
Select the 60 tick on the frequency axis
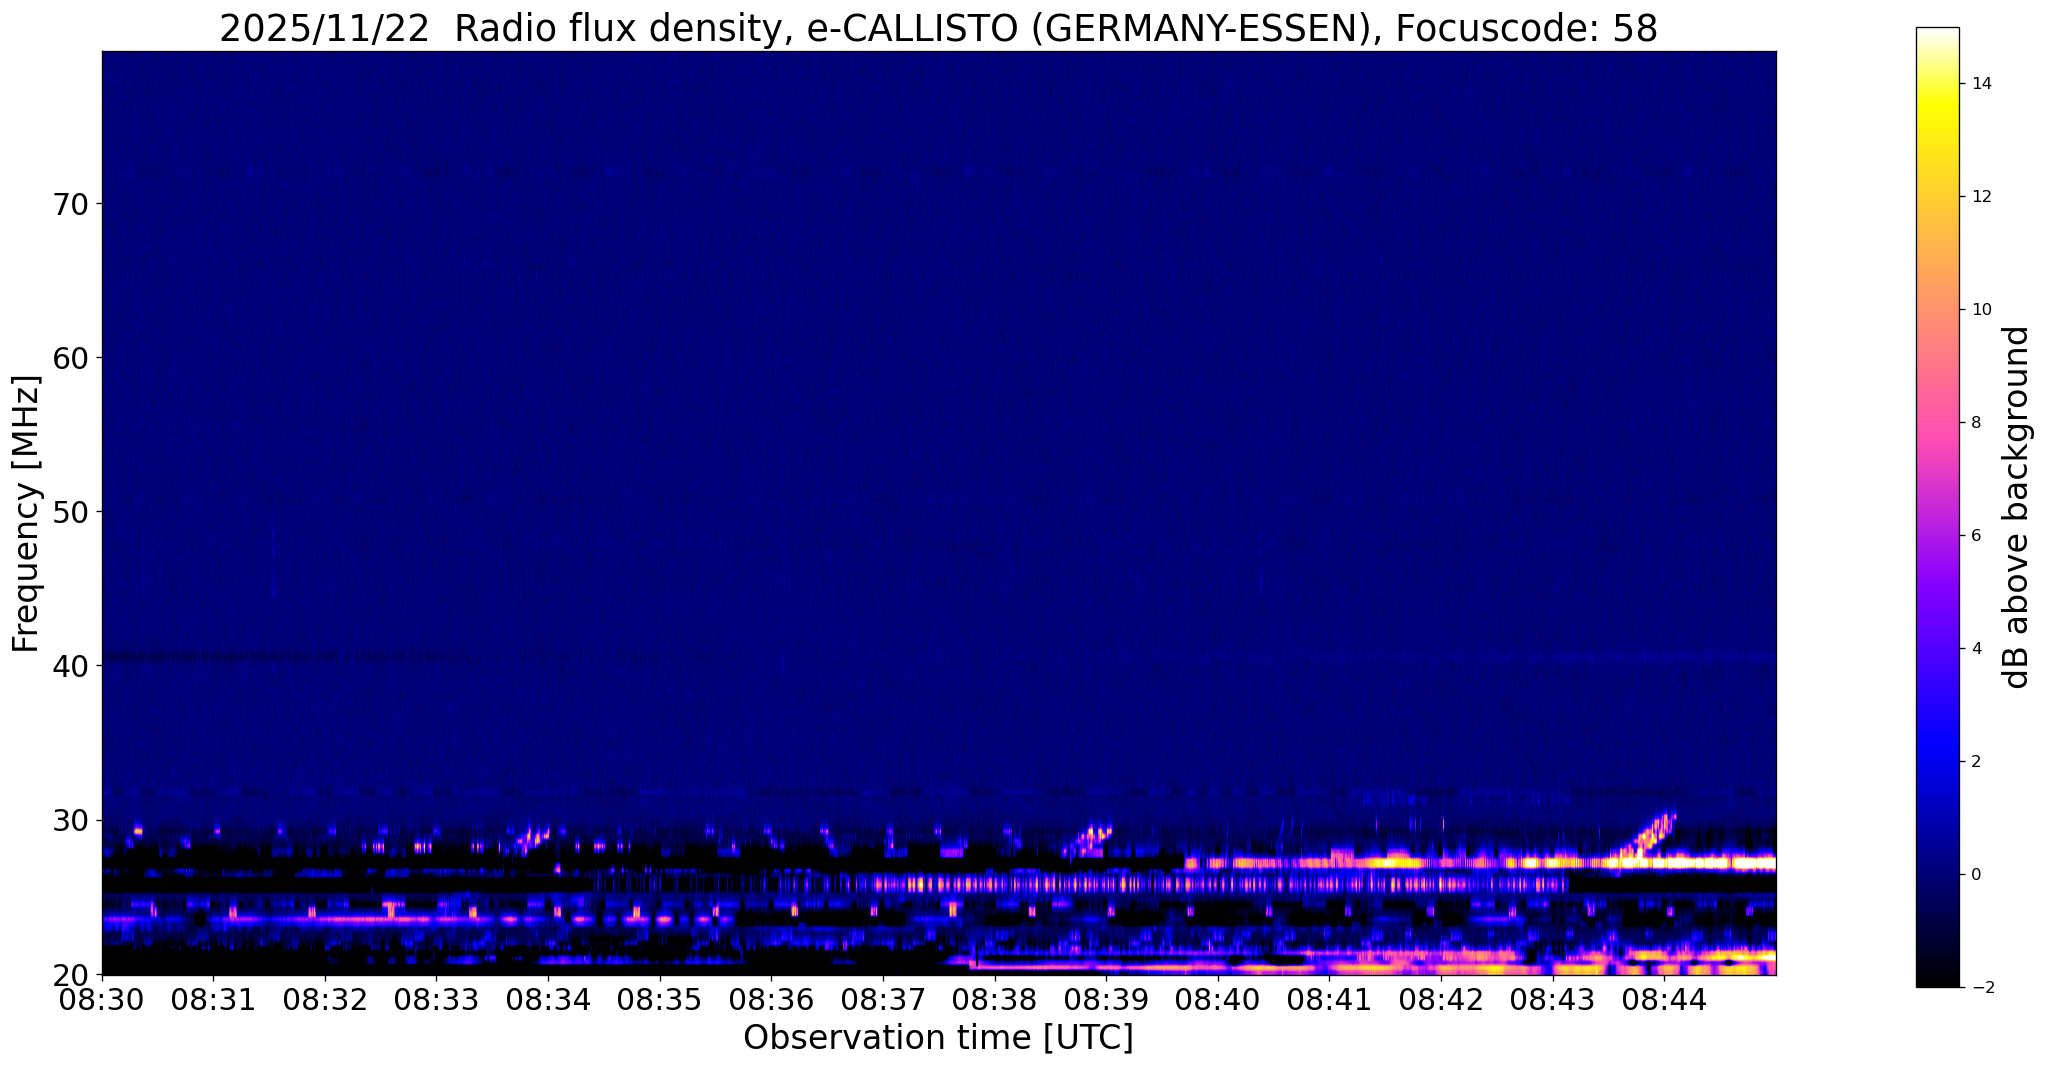pos(69,358)
